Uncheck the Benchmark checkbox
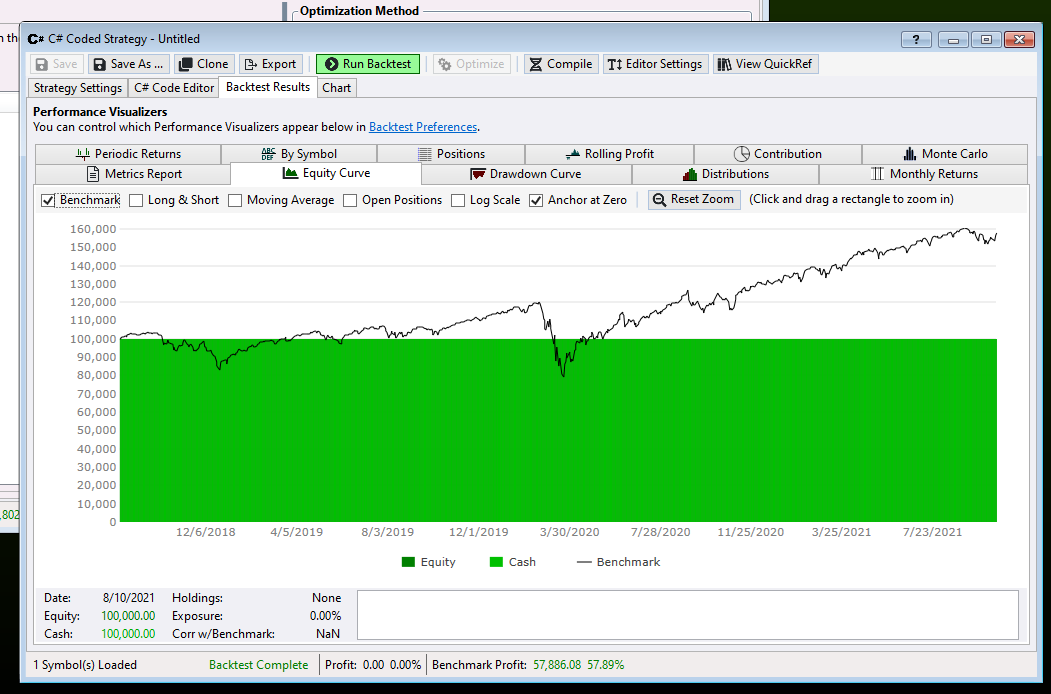Viewport: 1051px width, 694px height. pyautogui.click(x=48, y=200)
